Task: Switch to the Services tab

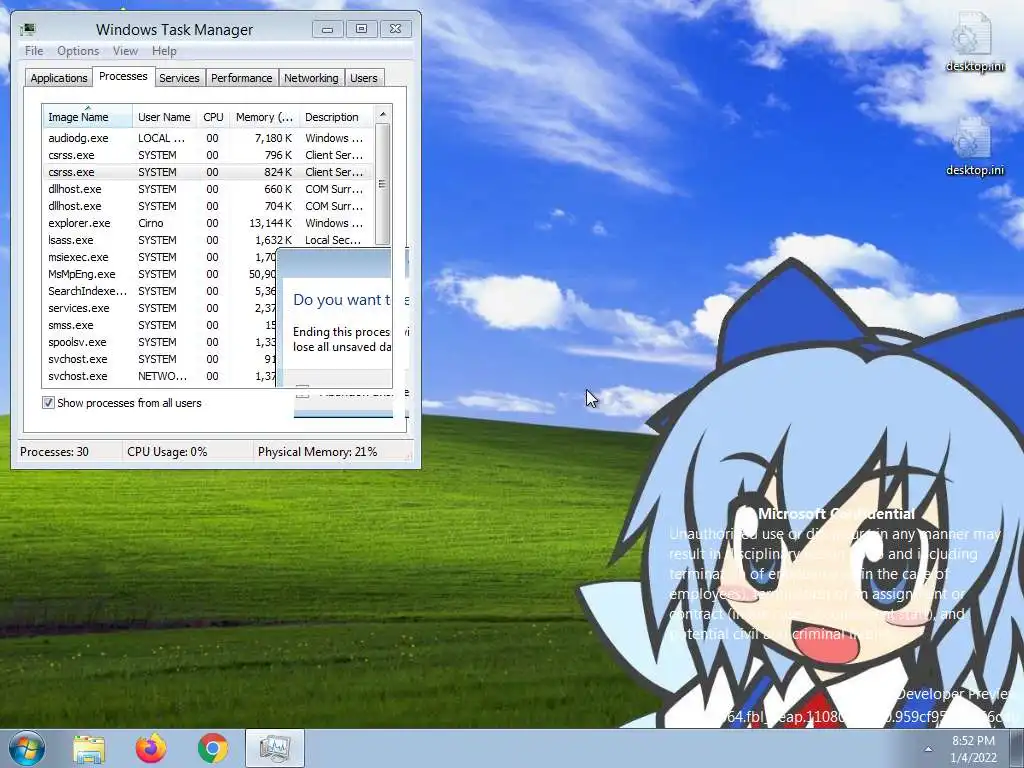Action: 179,78
